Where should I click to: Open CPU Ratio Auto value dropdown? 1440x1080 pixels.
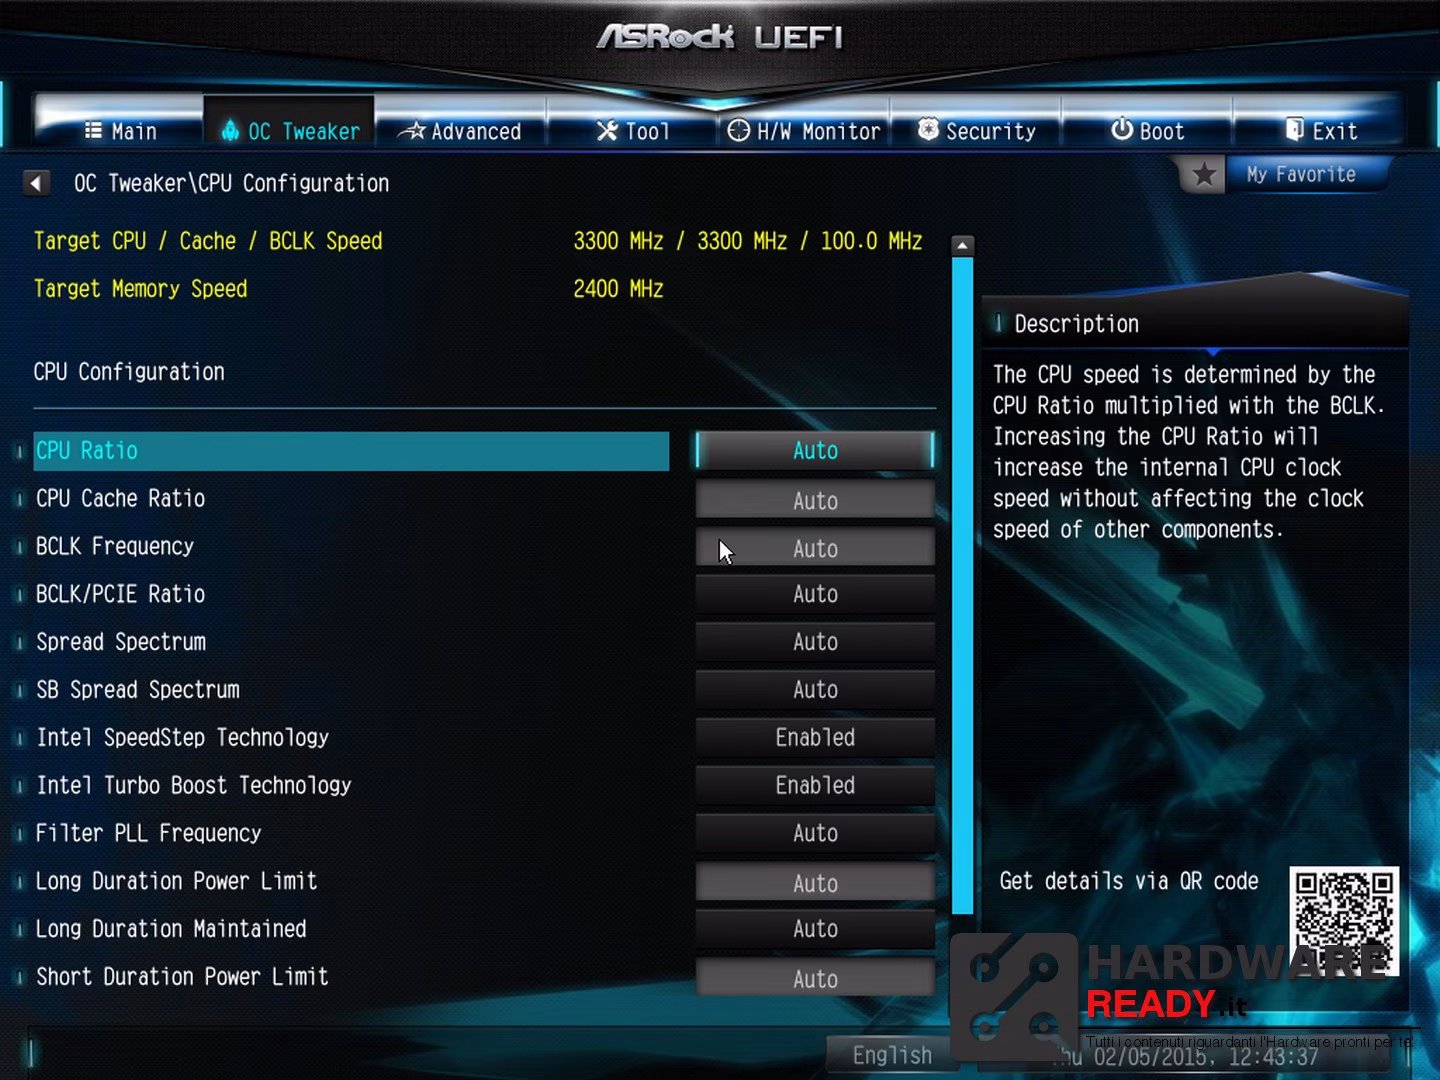click(x=815, y=451)
